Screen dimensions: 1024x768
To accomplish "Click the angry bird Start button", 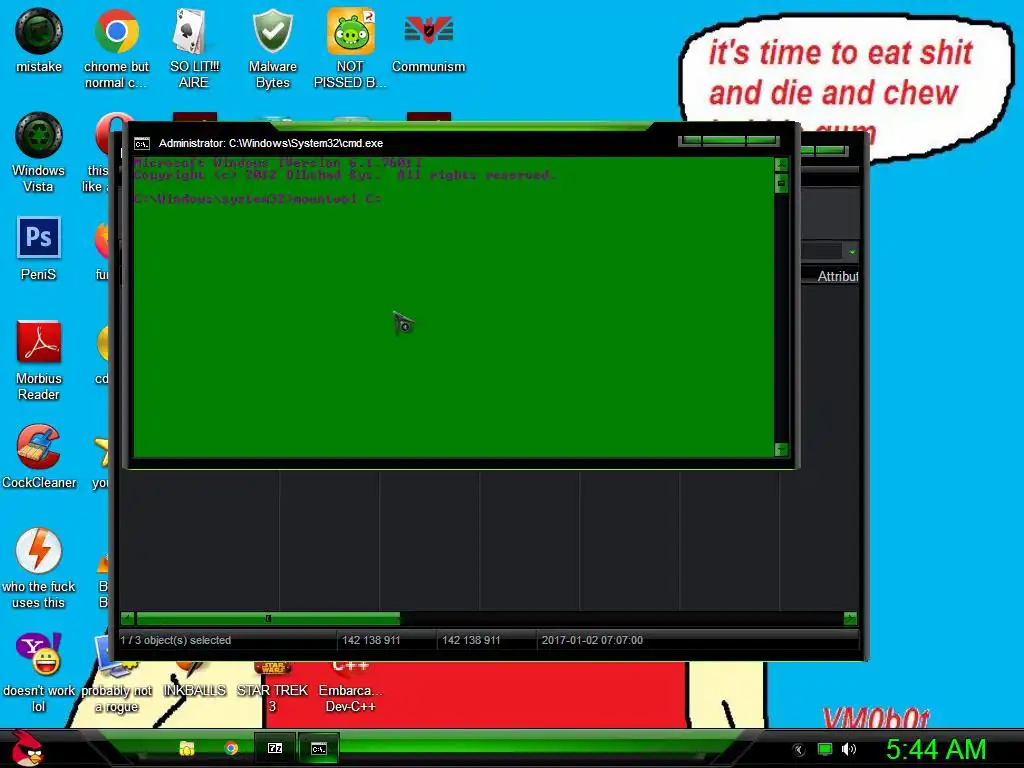I will [28, 748].
